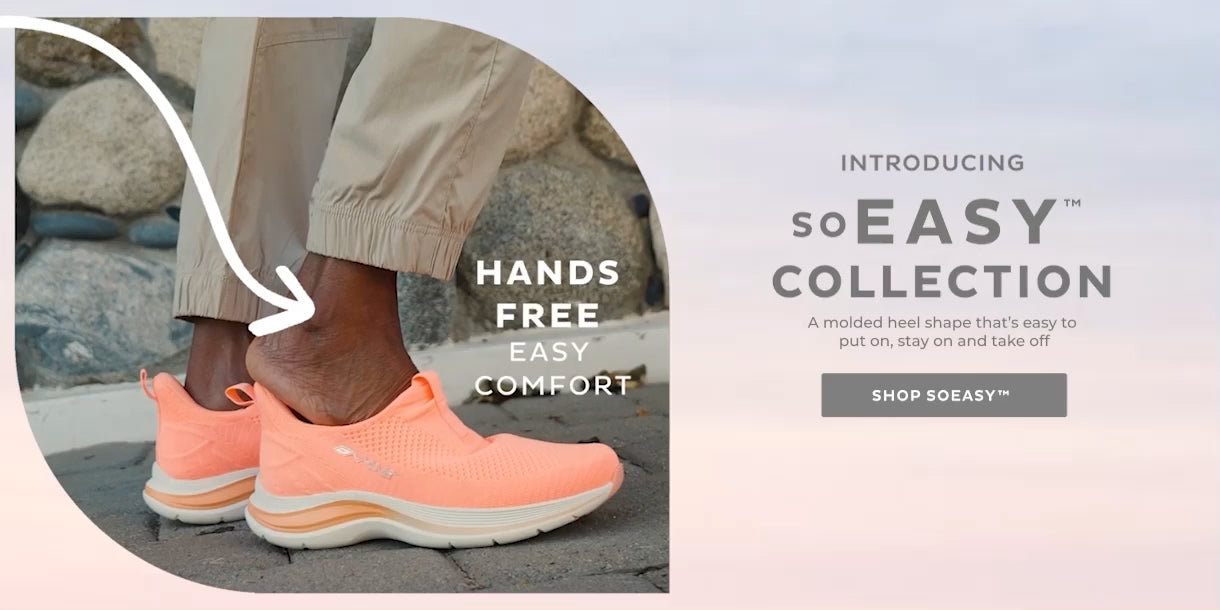The width and height of the screenshot is (1220, 610).
Task: Click the COLLECTION heading word
Action: click(942, 282)
